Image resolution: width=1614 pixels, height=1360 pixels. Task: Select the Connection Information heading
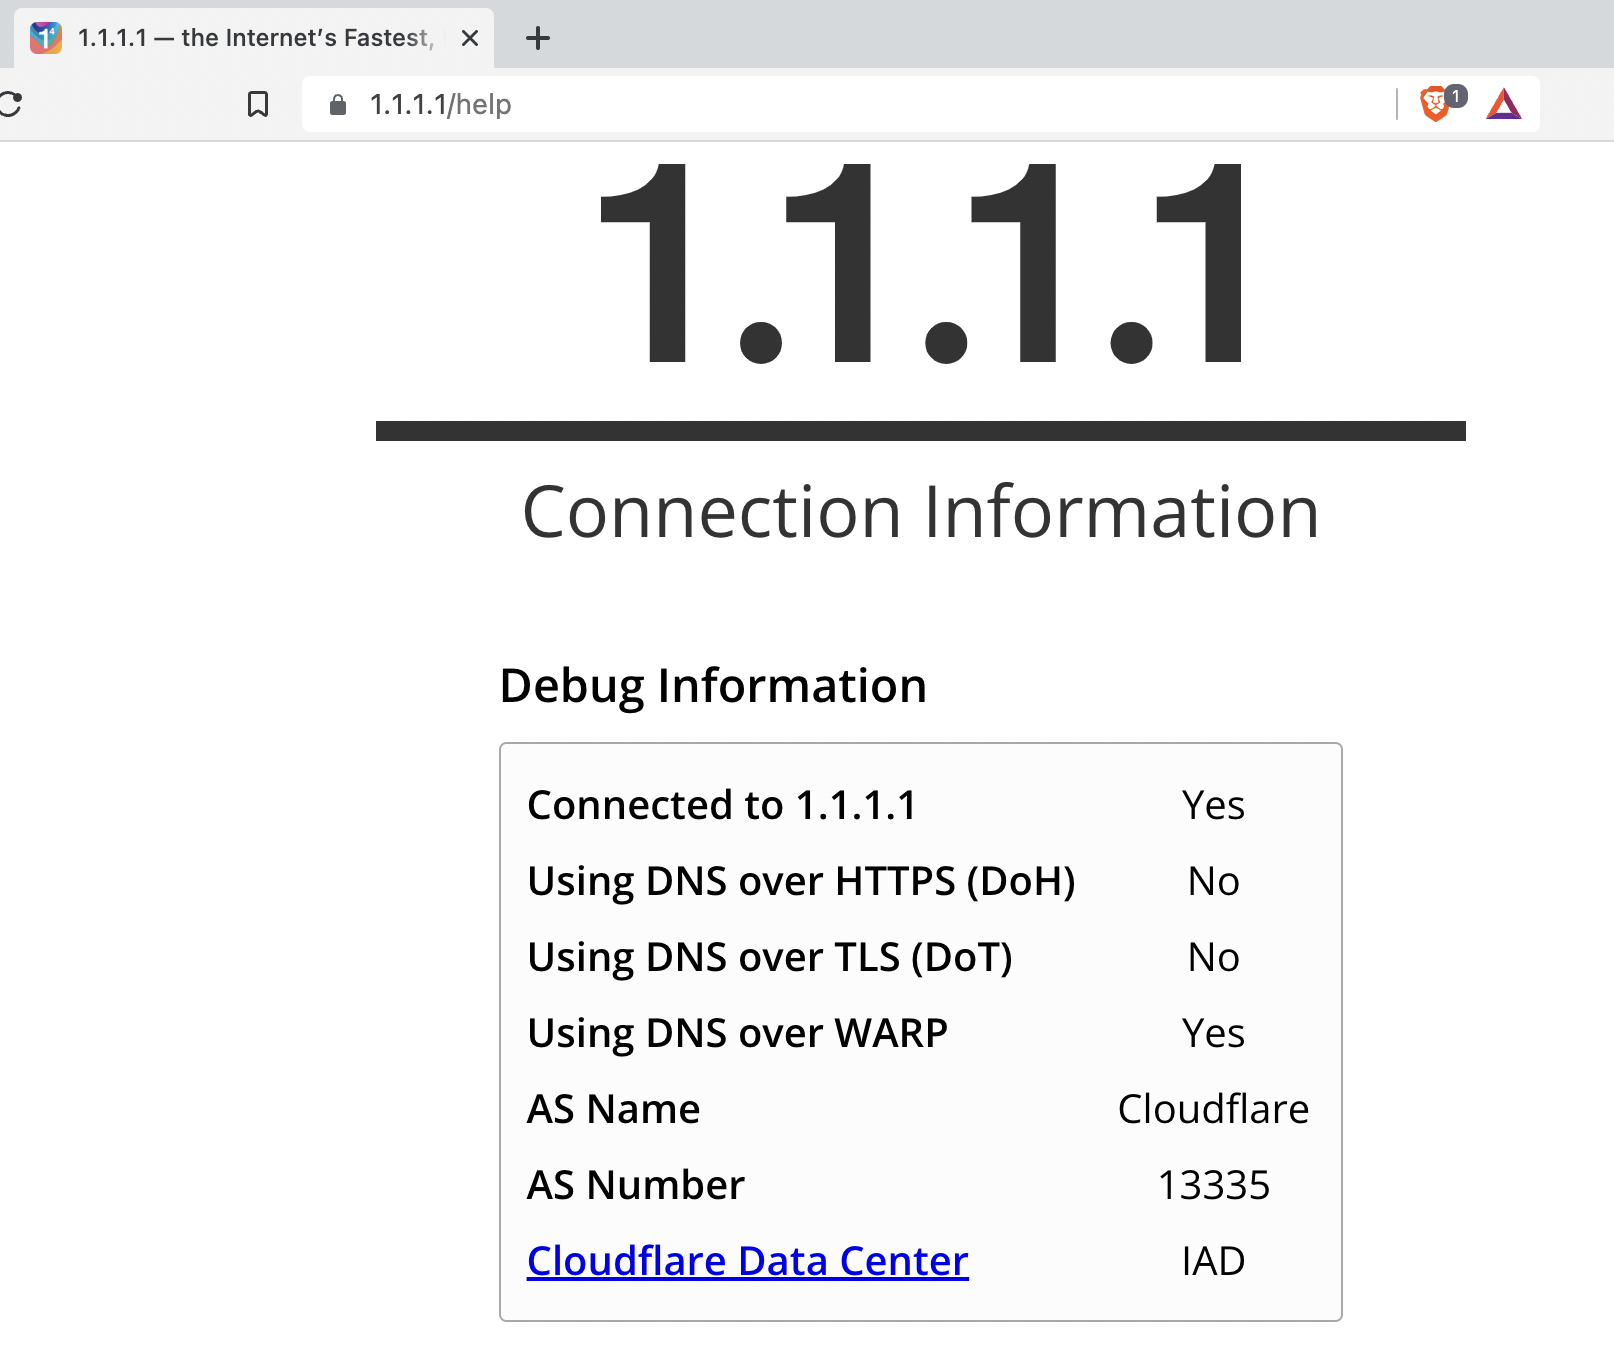921,512
